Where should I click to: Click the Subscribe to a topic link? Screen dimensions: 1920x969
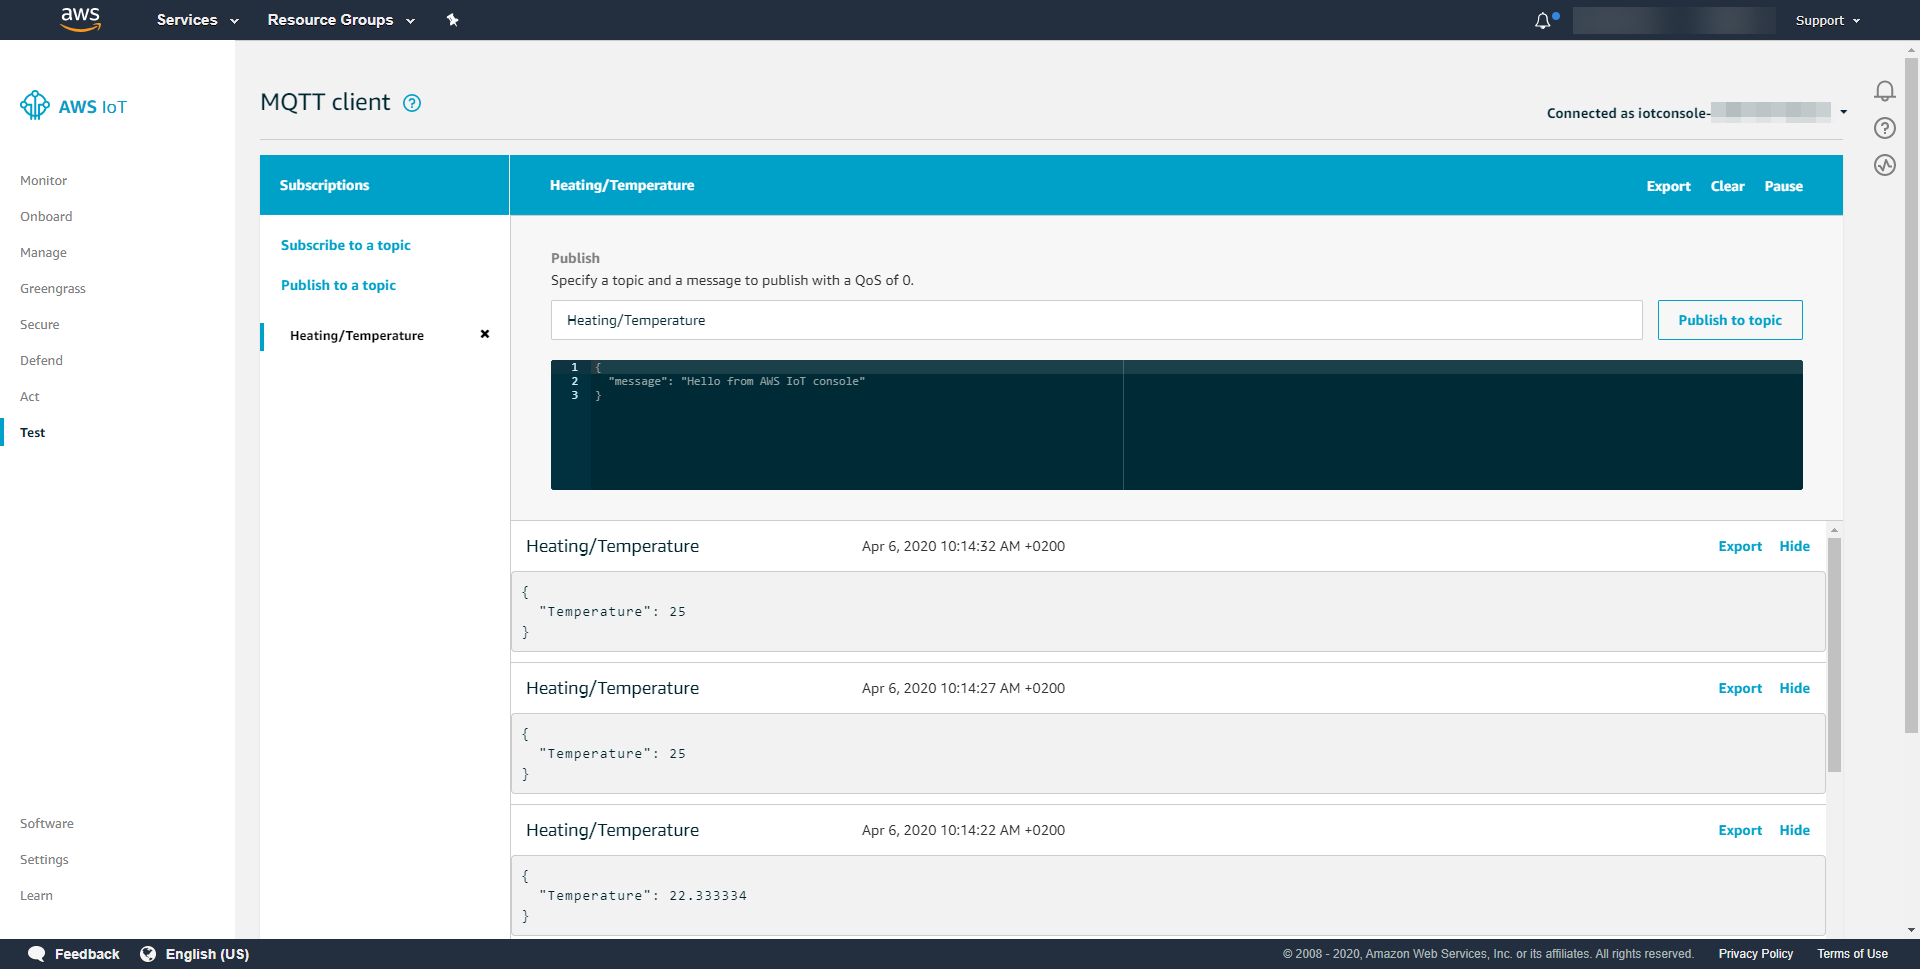click(x=345, y=245)
